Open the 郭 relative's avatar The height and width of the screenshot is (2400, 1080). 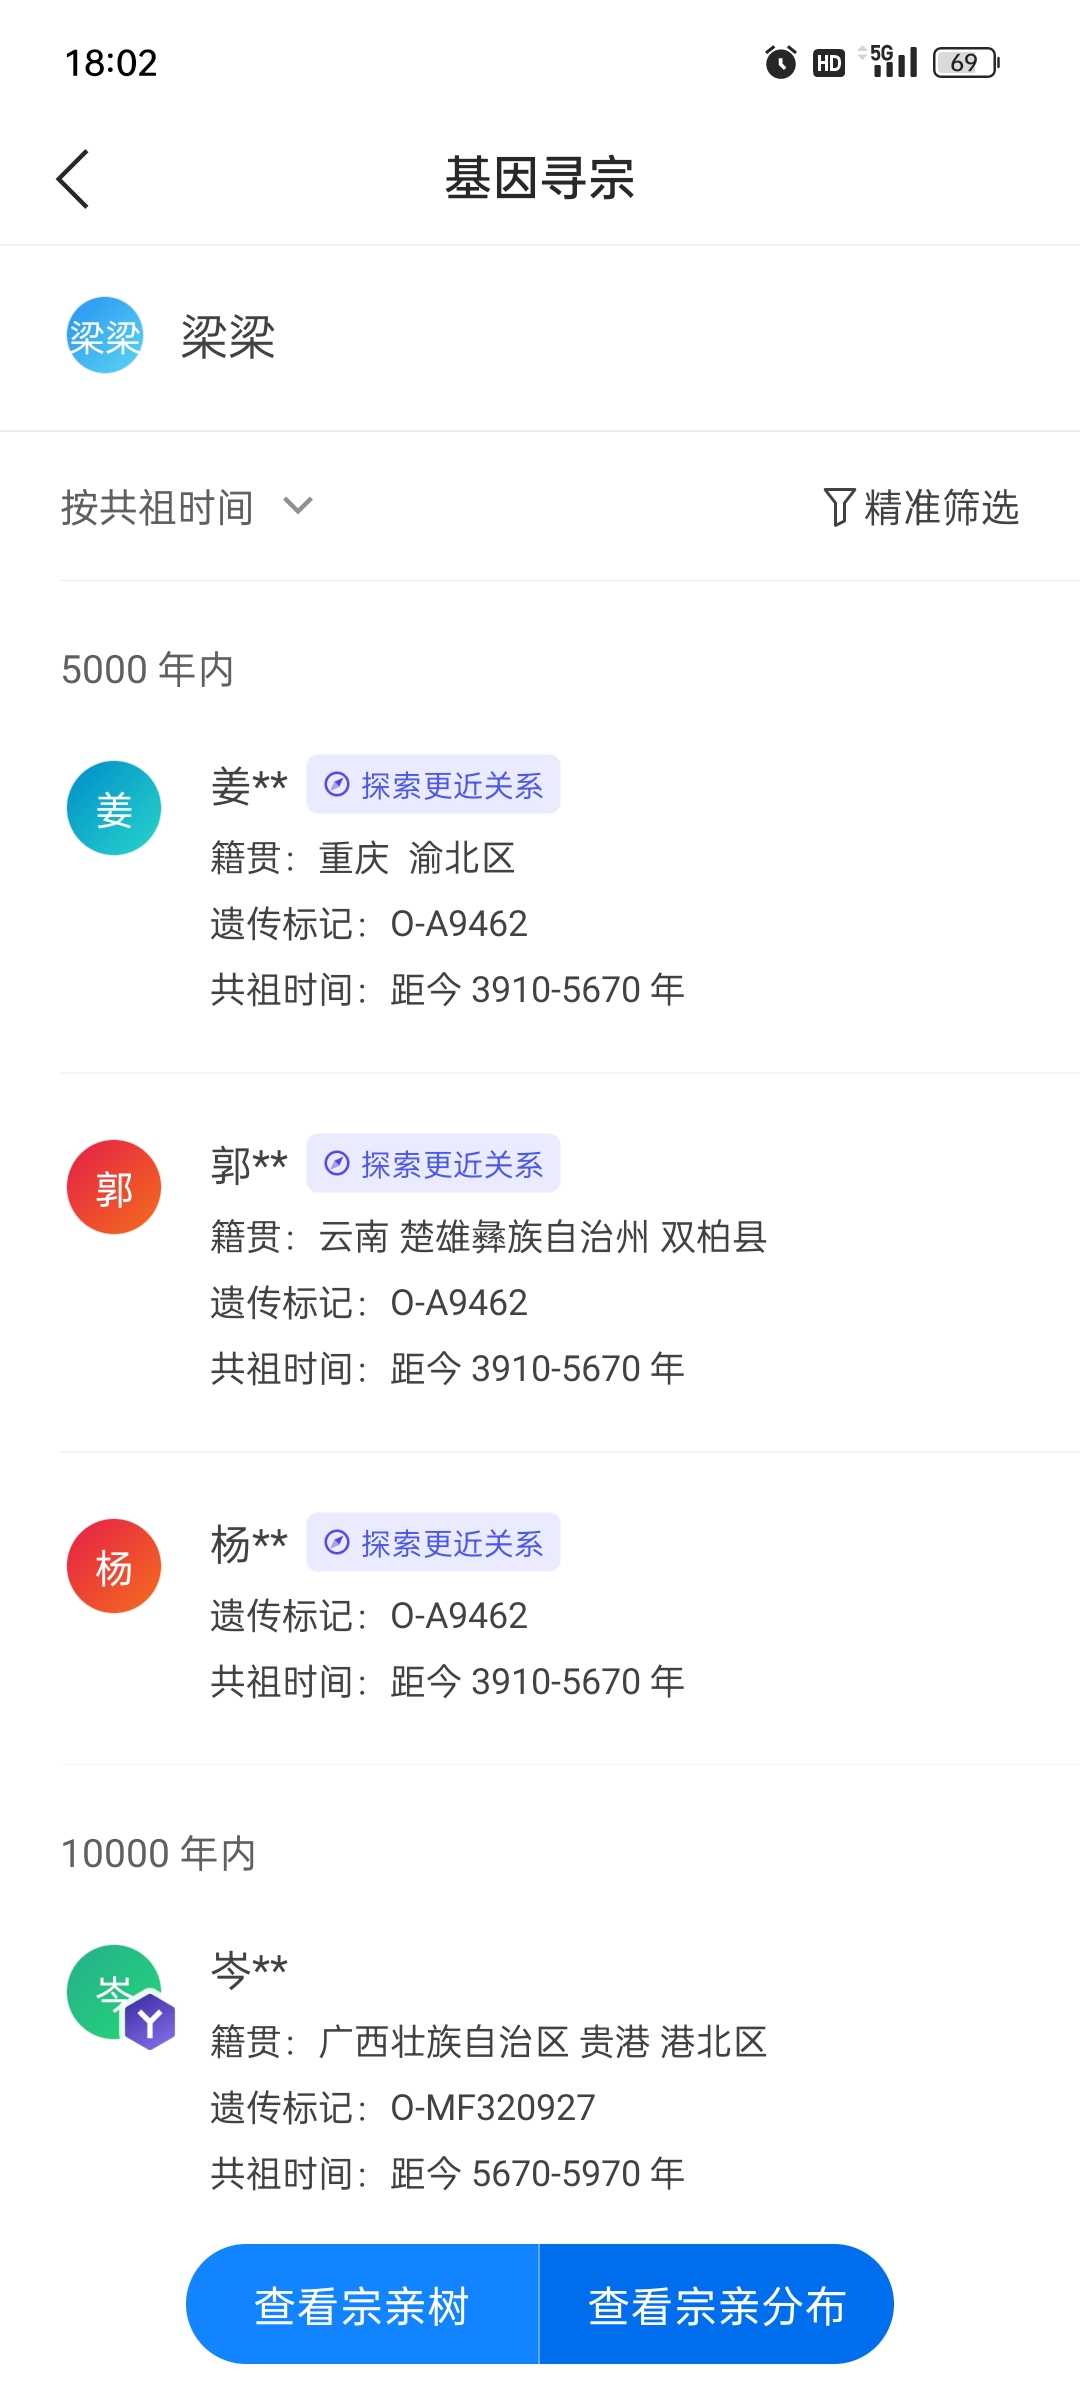[114, 1188]
